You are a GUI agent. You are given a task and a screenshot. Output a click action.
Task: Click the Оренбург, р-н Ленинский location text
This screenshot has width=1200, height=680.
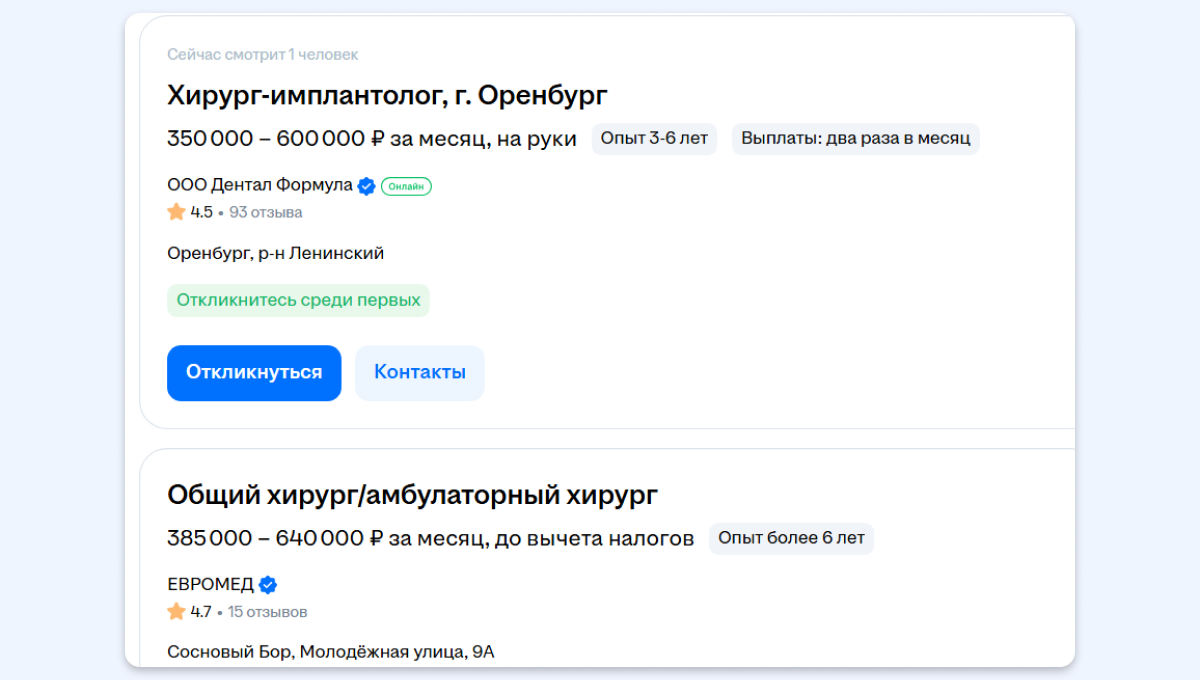coord(275,254)
